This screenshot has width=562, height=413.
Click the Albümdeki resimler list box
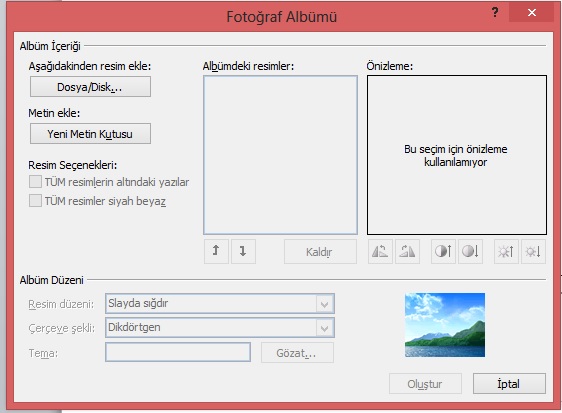coord(280,155)
